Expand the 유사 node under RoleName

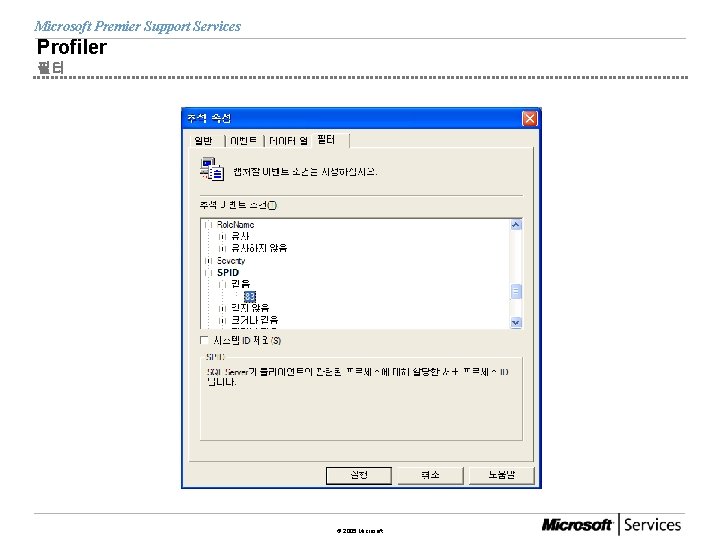point(223,236)
